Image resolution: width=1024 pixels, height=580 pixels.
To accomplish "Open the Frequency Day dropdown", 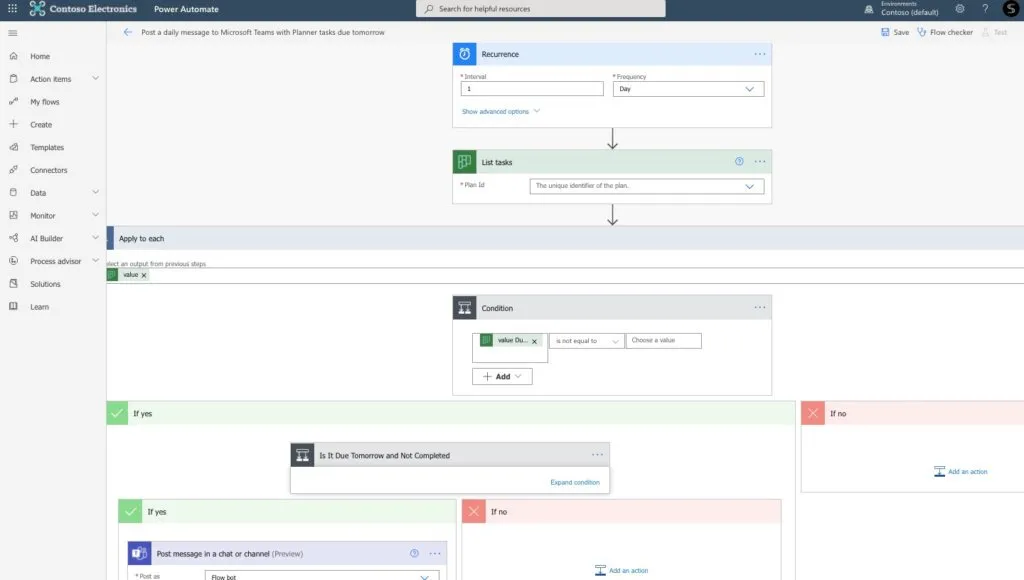I will [688, 89].
